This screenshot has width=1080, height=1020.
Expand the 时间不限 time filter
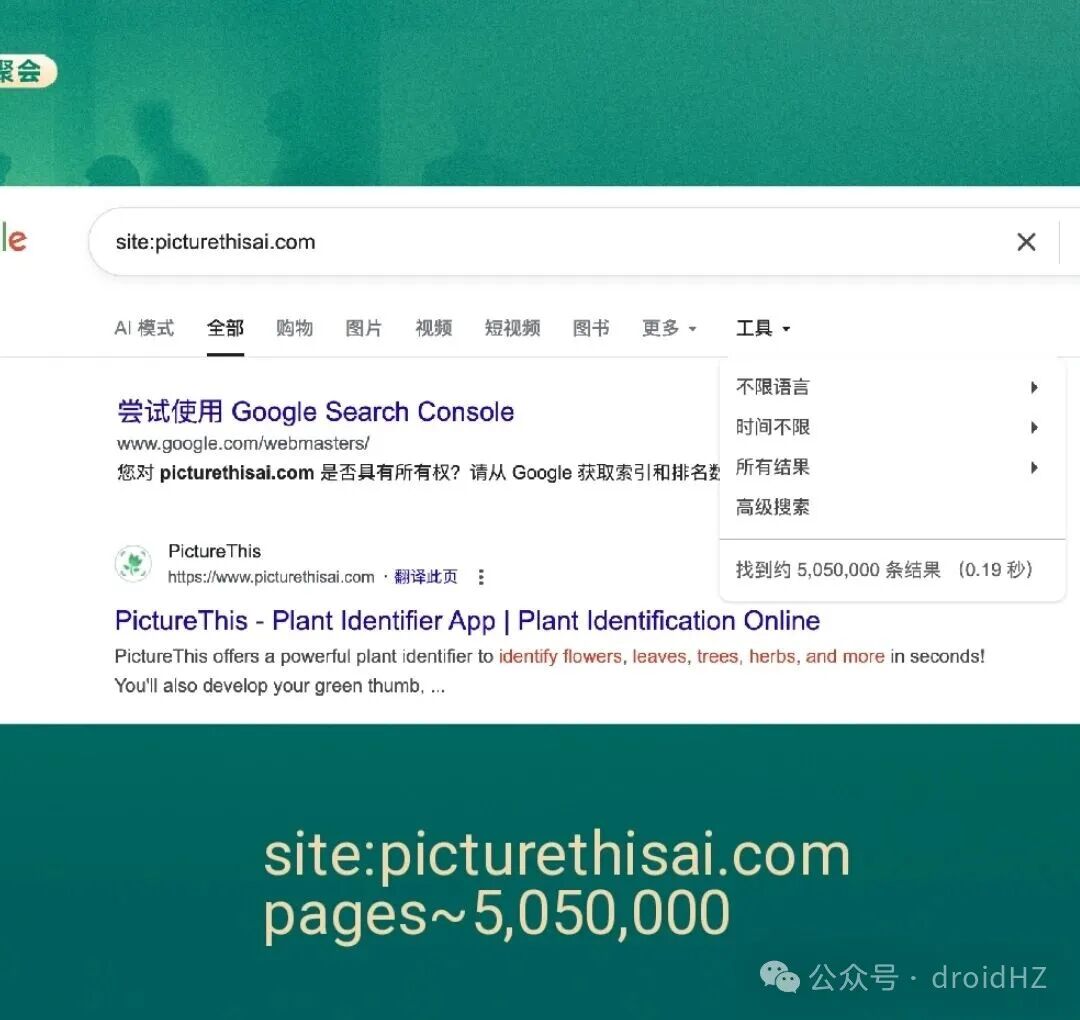(887, 427)
